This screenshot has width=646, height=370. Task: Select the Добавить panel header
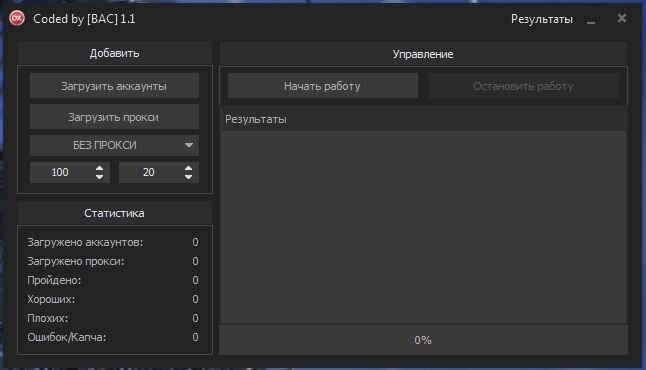pyautogui.click(x=115, y=53)
